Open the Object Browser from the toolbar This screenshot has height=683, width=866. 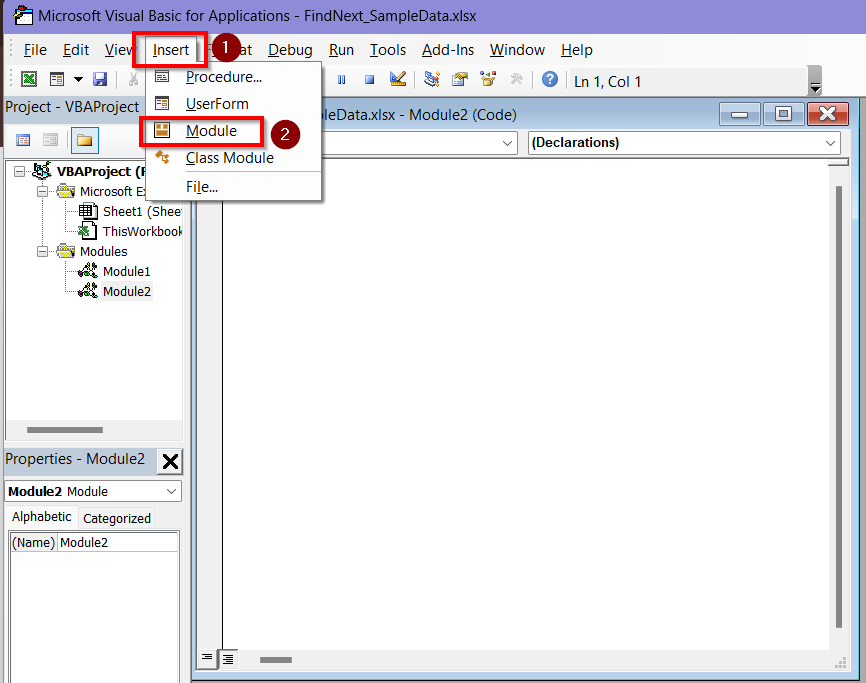point(487,81)
